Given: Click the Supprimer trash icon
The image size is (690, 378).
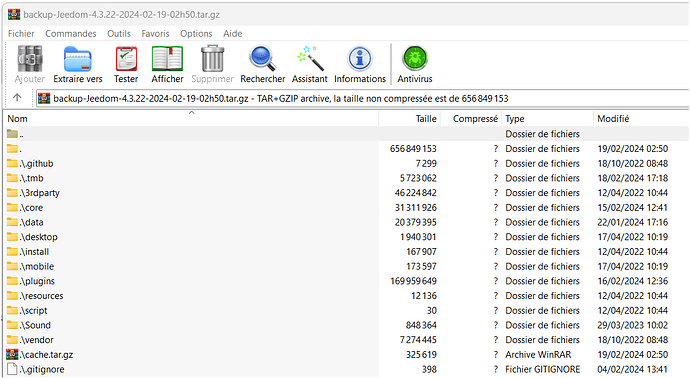Looking at the screenshot, I should [x=213, y=59].
